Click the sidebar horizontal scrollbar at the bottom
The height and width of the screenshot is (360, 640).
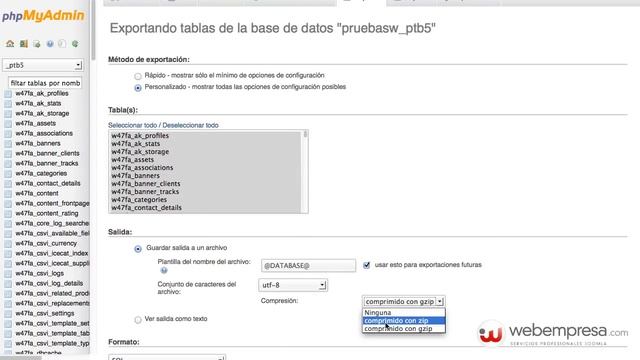point(21,358)
